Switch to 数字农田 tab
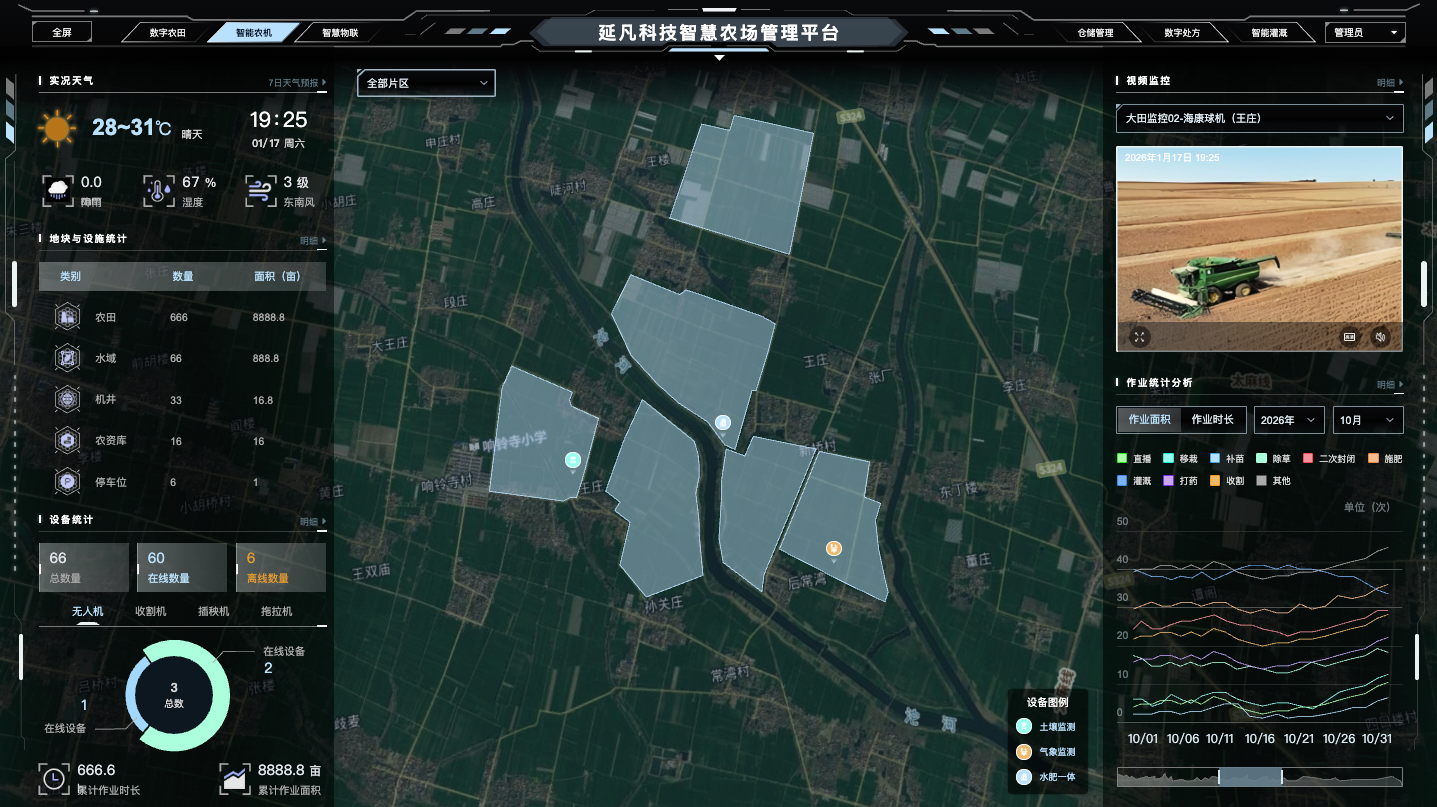The height and width of the screenshot is (807, 1437). [167, 32]
